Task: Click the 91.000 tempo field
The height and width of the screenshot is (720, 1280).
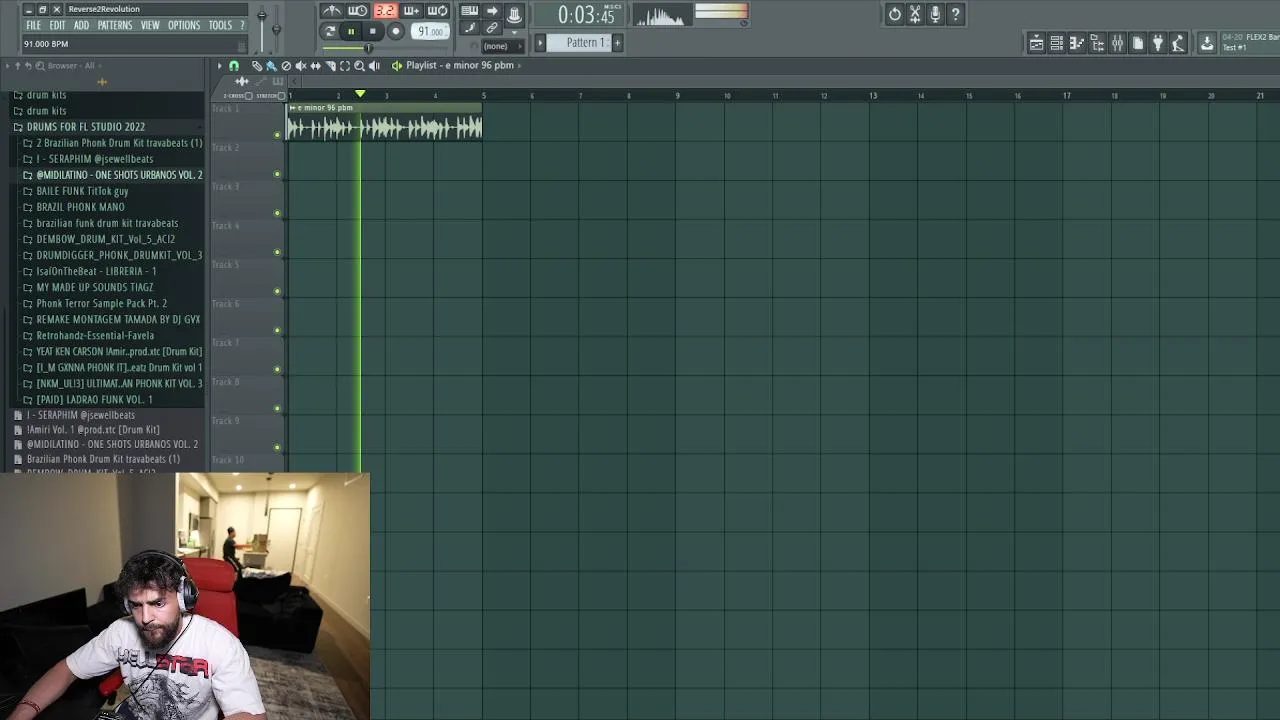Action: pos(430,32)
